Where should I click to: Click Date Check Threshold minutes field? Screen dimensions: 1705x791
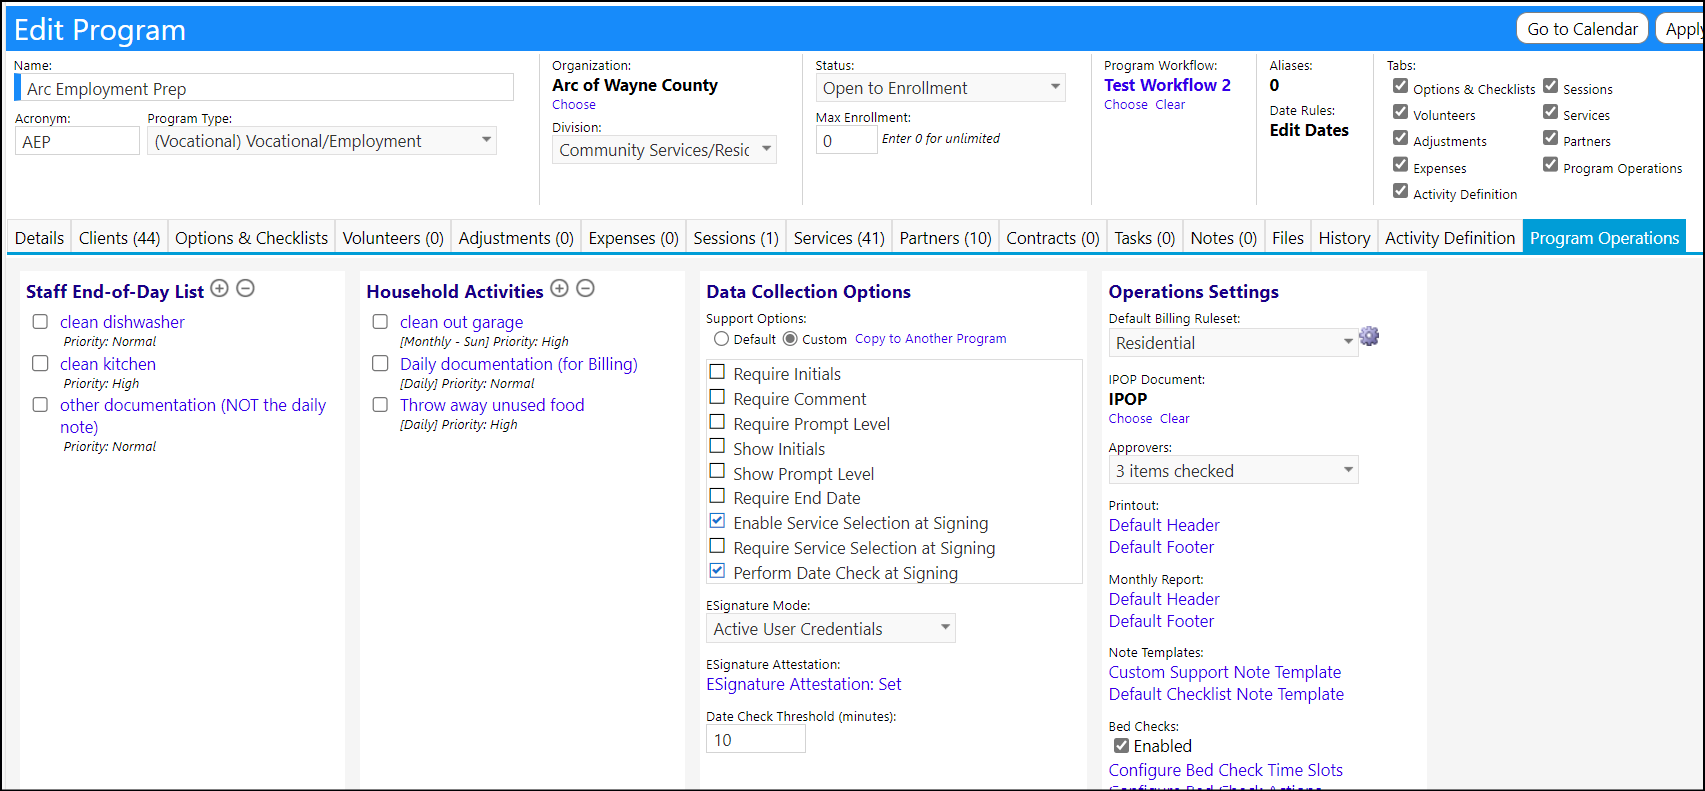tap(755, 739)
